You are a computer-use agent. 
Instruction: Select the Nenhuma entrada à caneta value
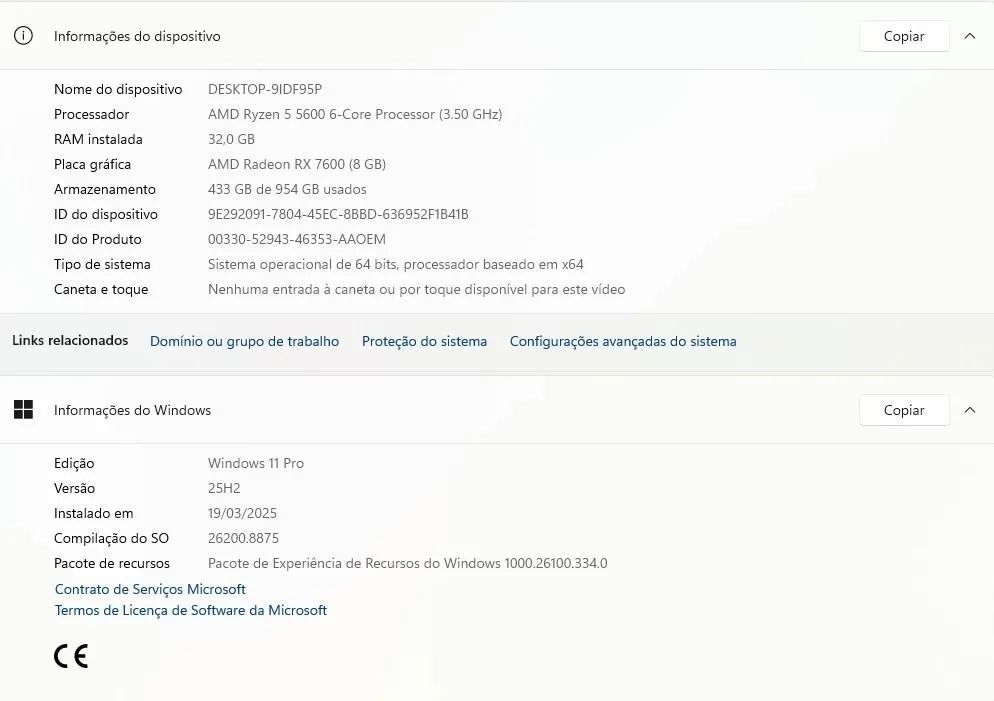(x=416, y=290)
